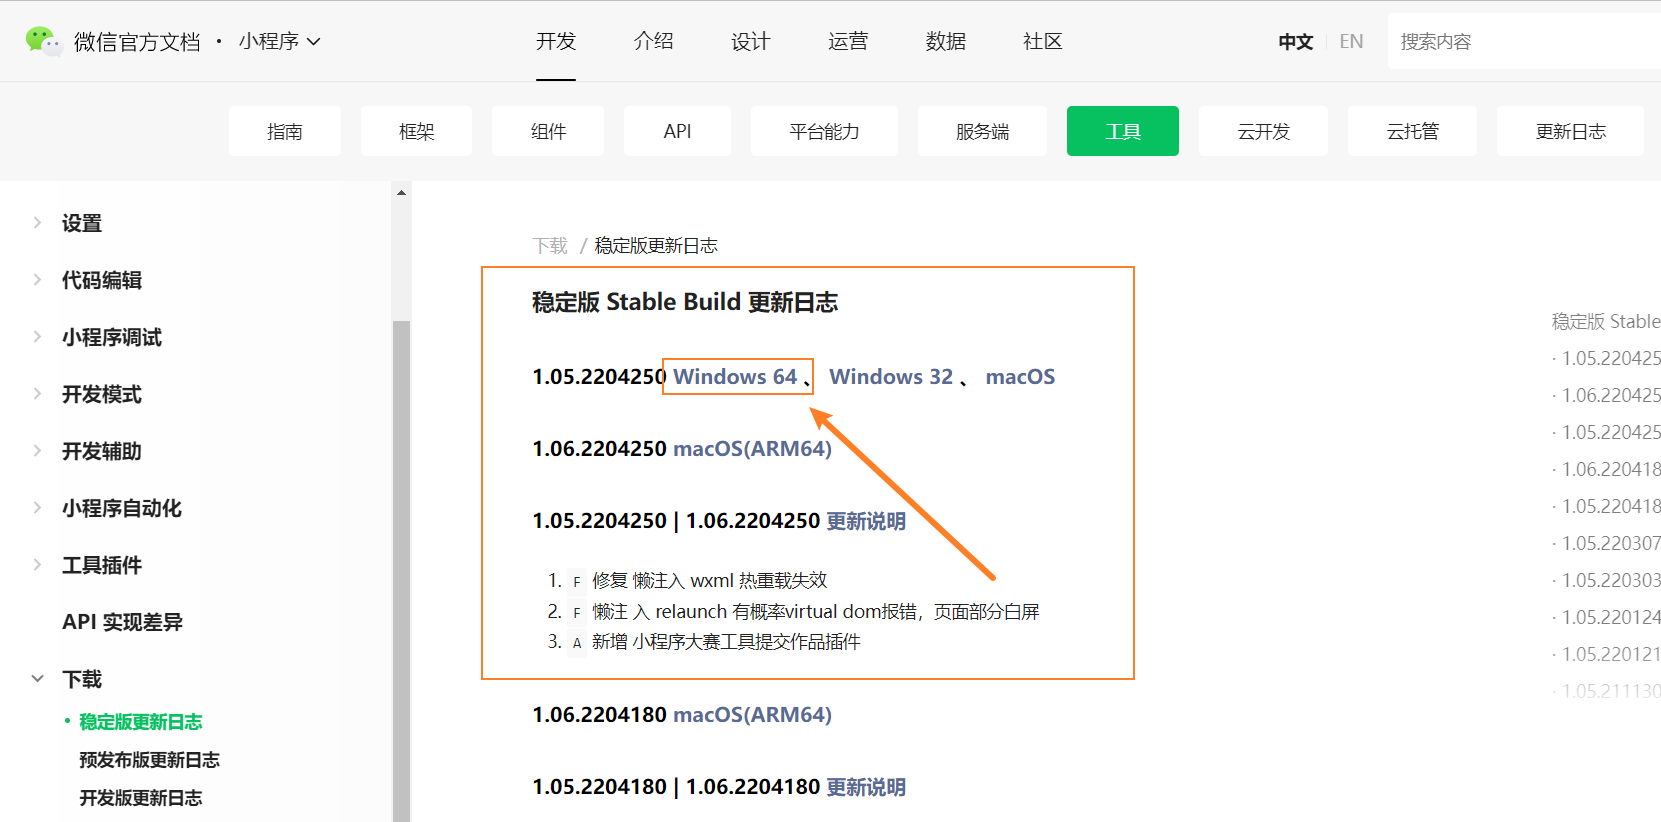Open the 社区 top navigation tab
Viewport: 1661px width, 822px height.
pos(1042,41)
